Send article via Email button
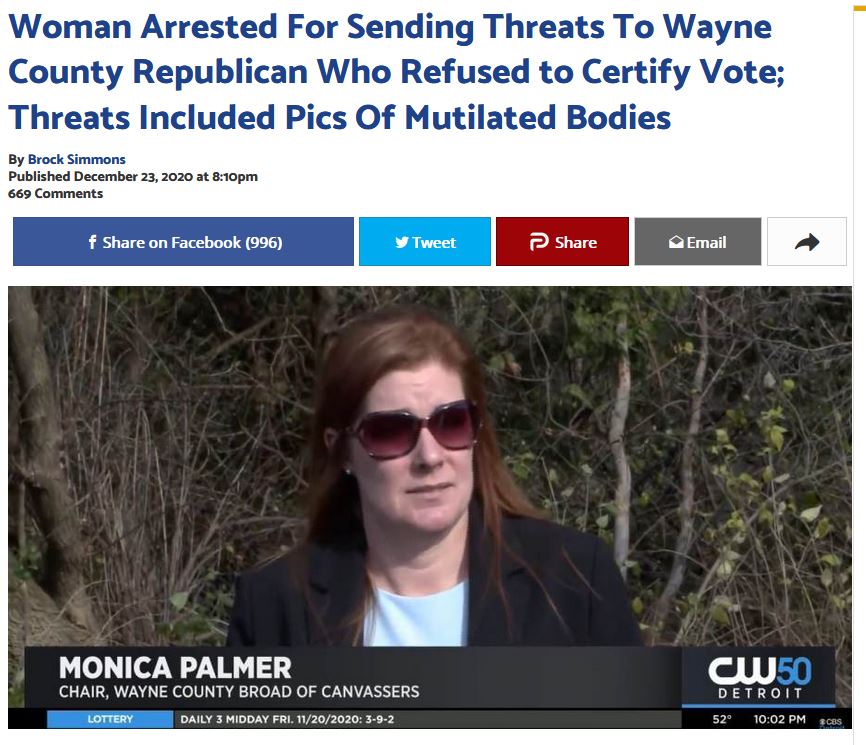 (x=698, y=241)
